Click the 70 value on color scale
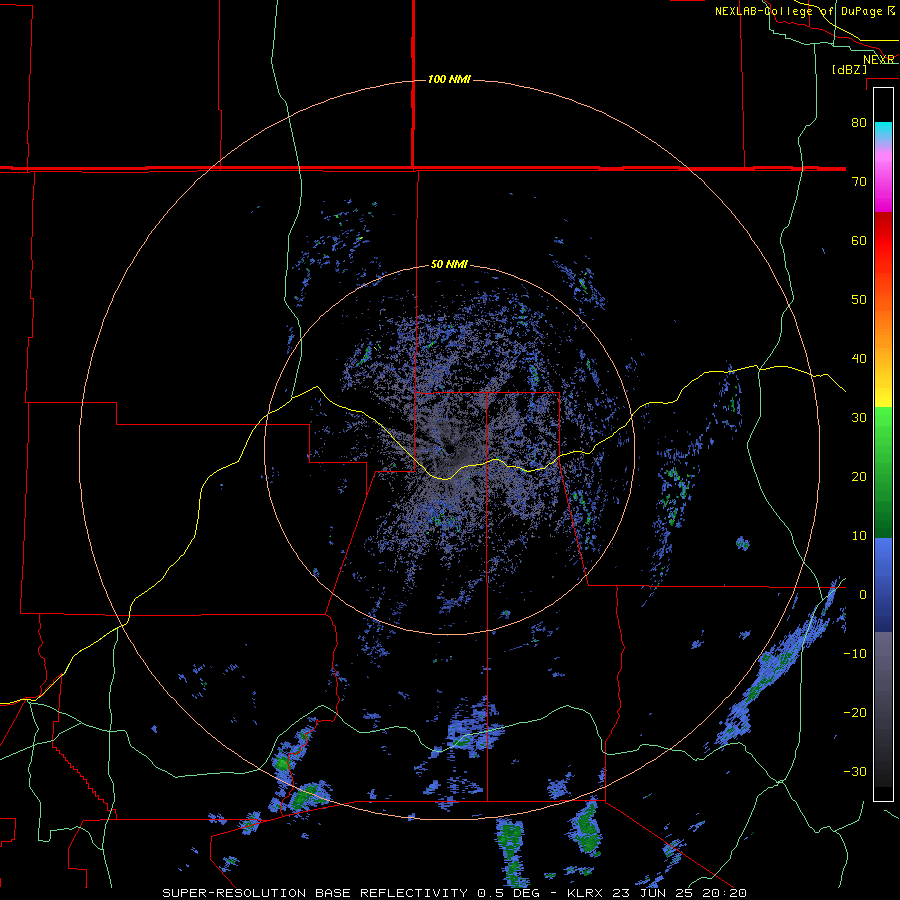This screenshot has width=900, height=900. tap(859, 182)
